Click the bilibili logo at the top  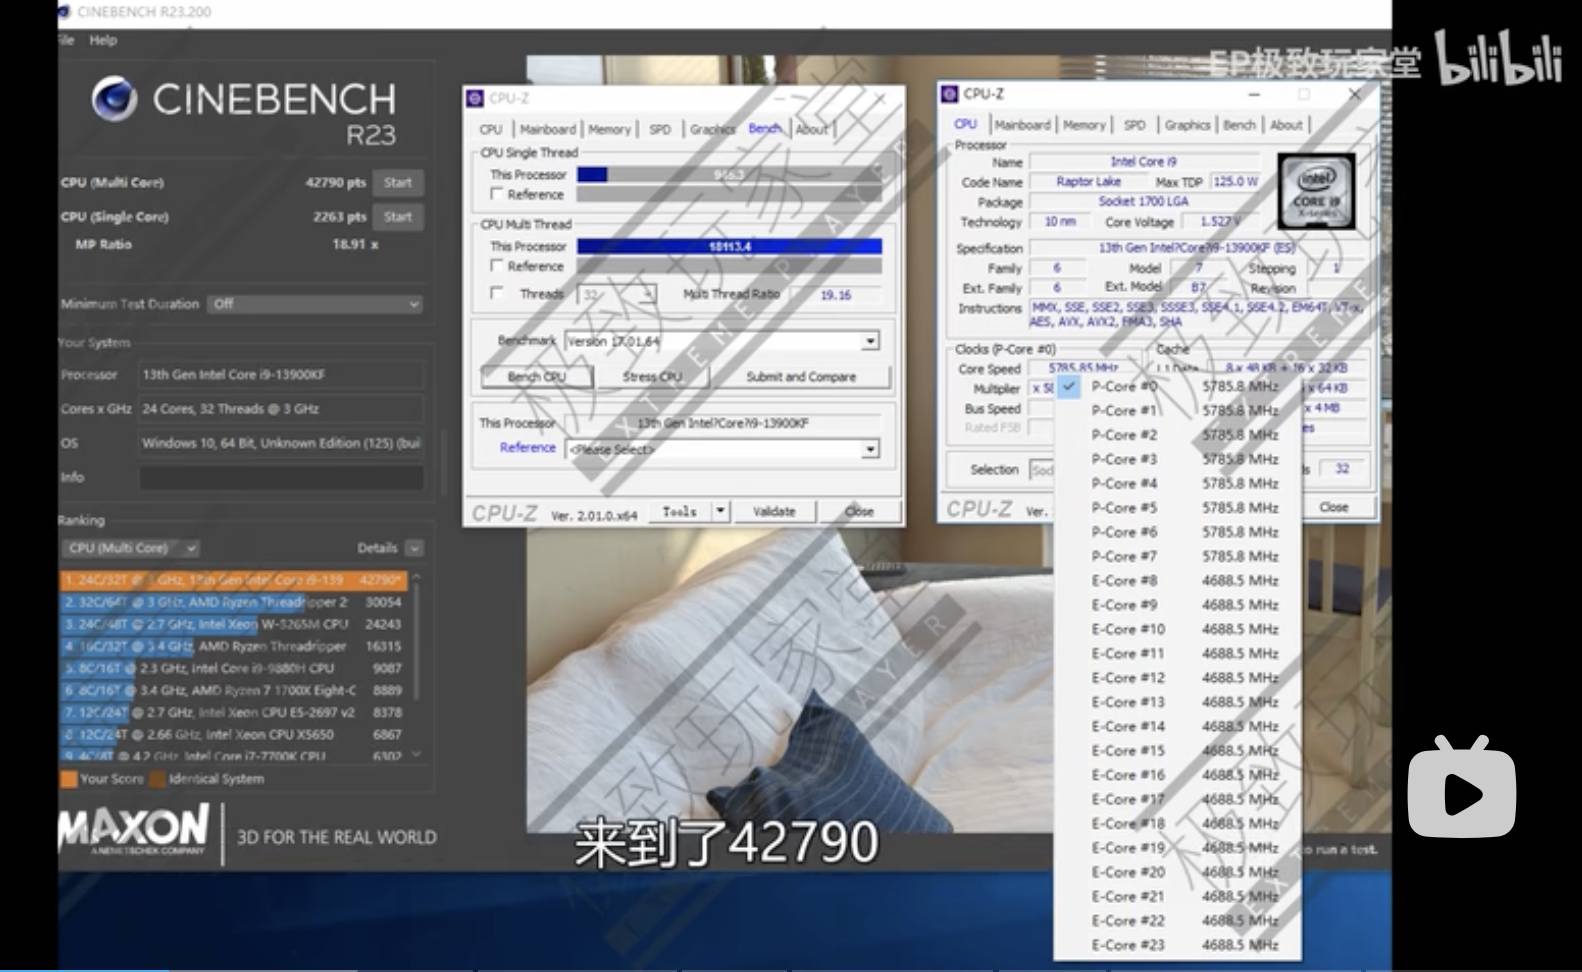point(1498,58)
